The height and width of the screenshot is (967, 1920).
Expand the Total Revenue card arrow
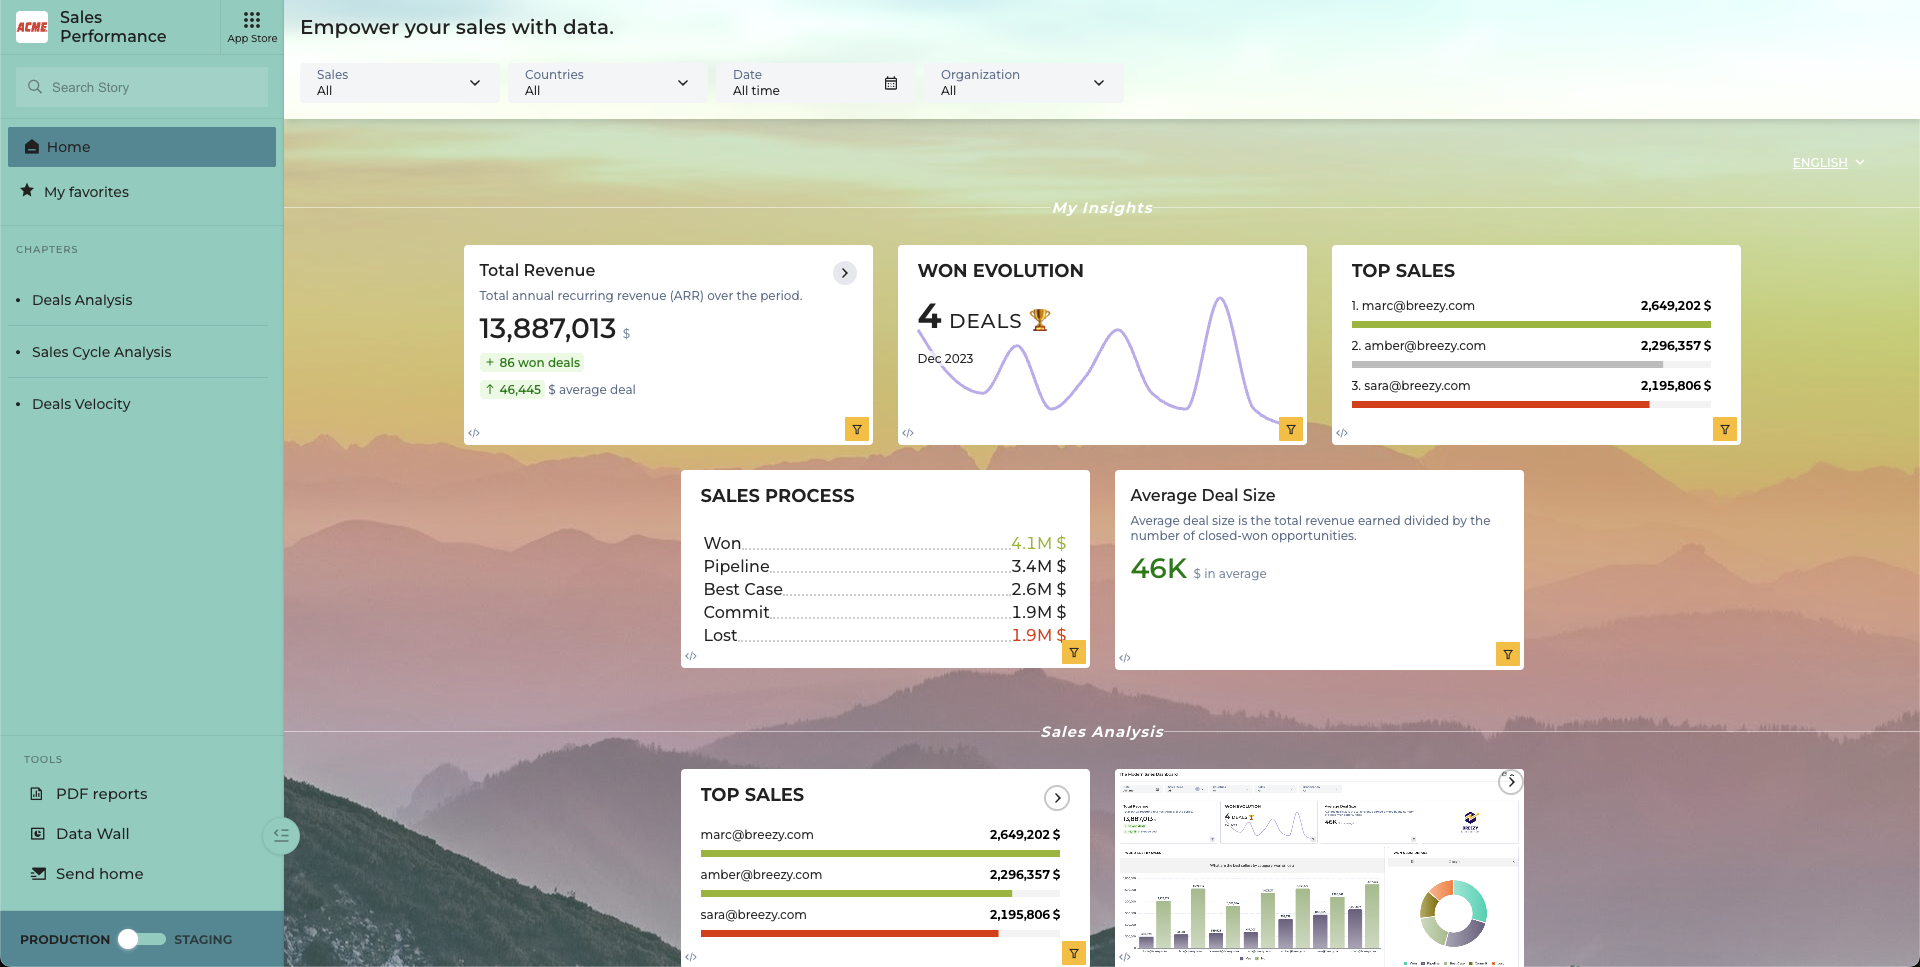[845, 272]
